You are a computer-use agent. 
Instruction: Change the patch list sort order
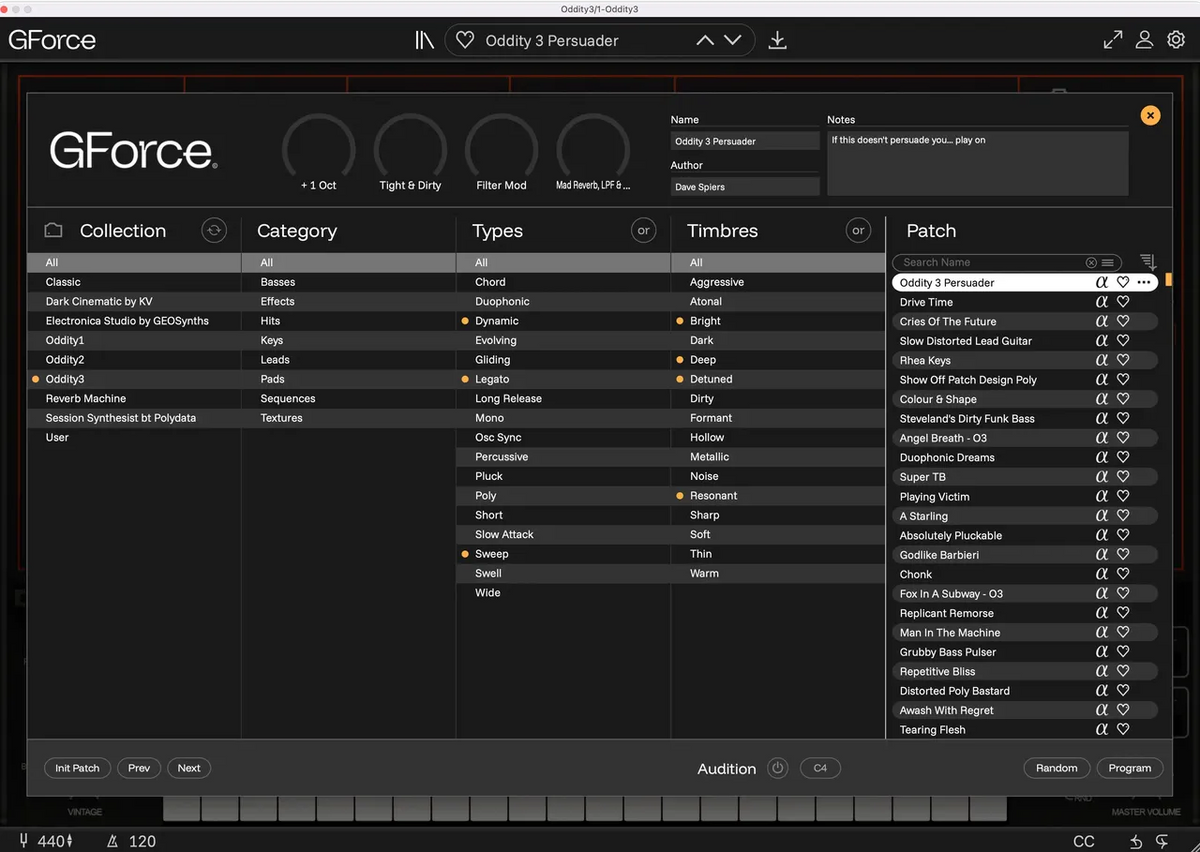[x=1148, y=262]
